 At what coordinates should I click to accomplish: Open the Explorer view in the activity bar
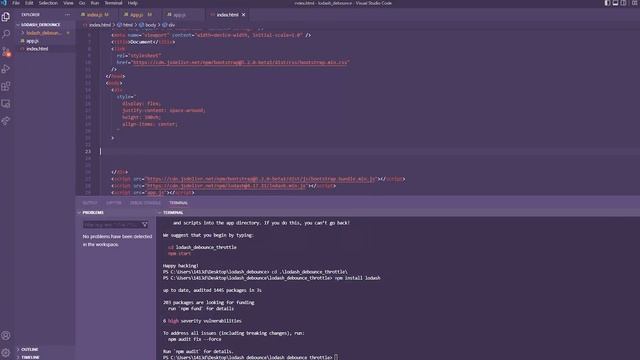coord(6,17)
